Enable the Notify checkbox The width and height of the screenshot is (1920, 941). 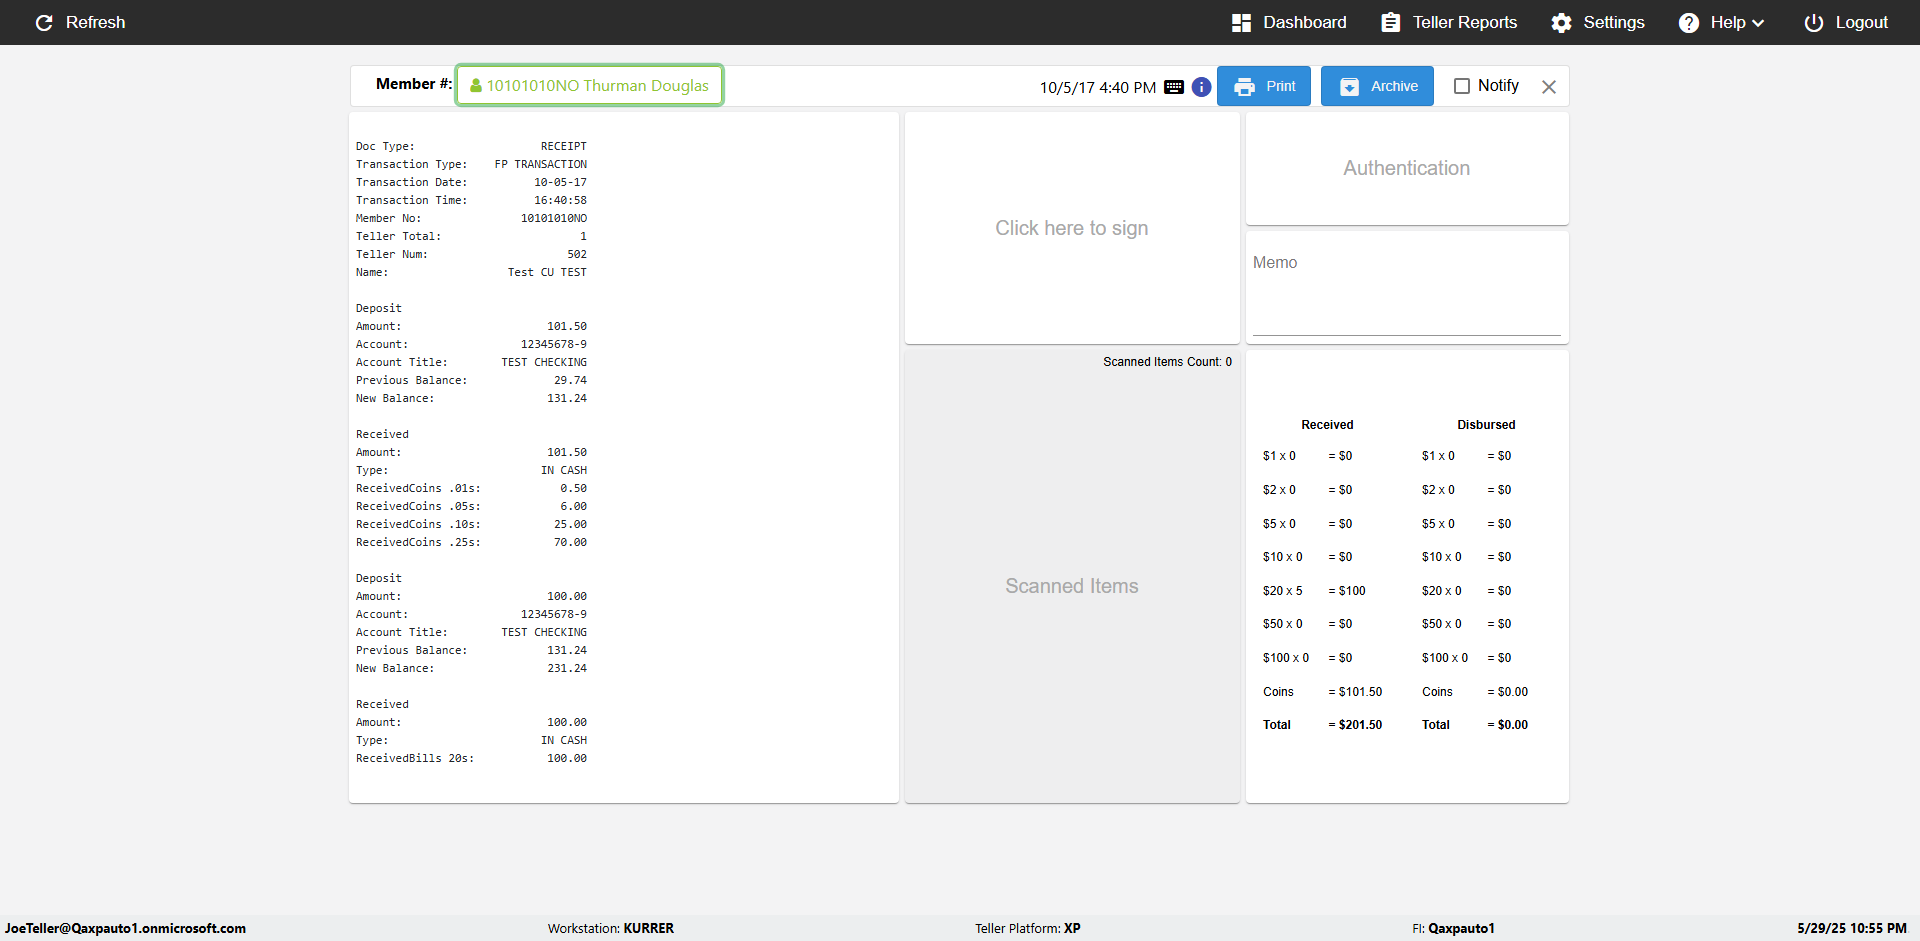click(1461, 86)
